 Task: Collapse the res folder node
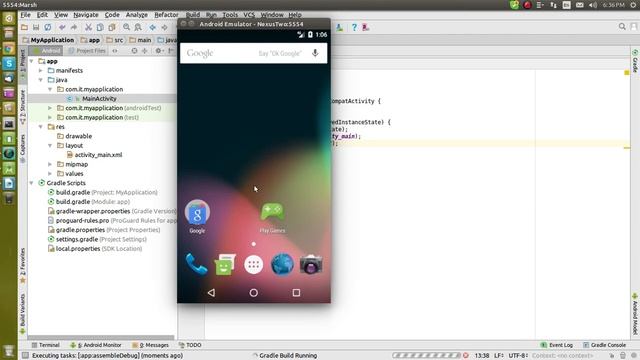coord(41,127)
